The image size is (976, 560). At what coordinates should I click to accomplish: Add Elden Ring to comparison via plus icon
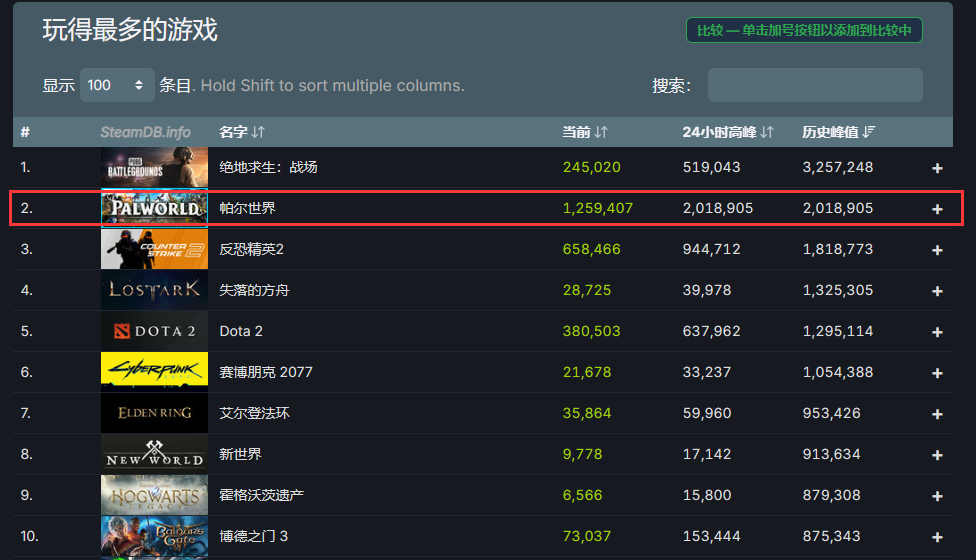click(x=937, y=414)
